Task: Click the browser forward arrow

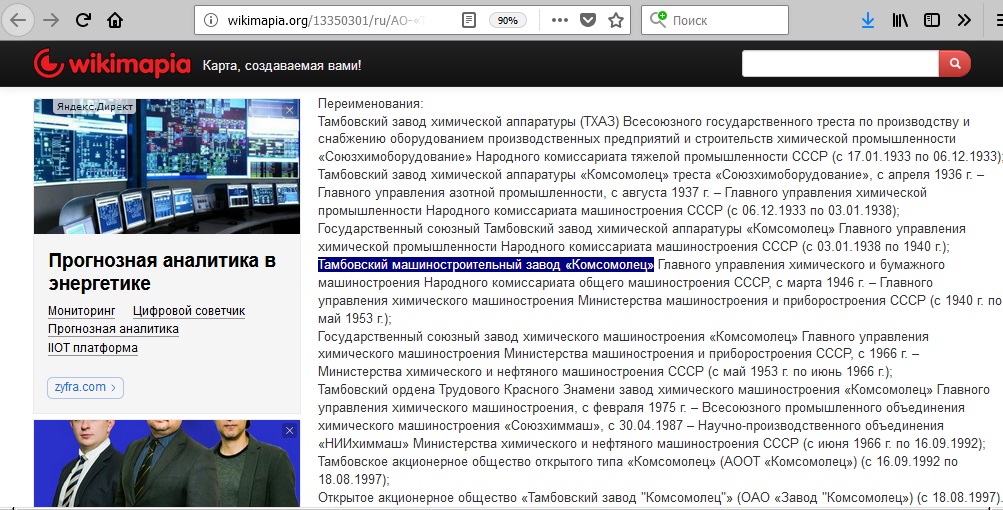Action: [50, 20]
